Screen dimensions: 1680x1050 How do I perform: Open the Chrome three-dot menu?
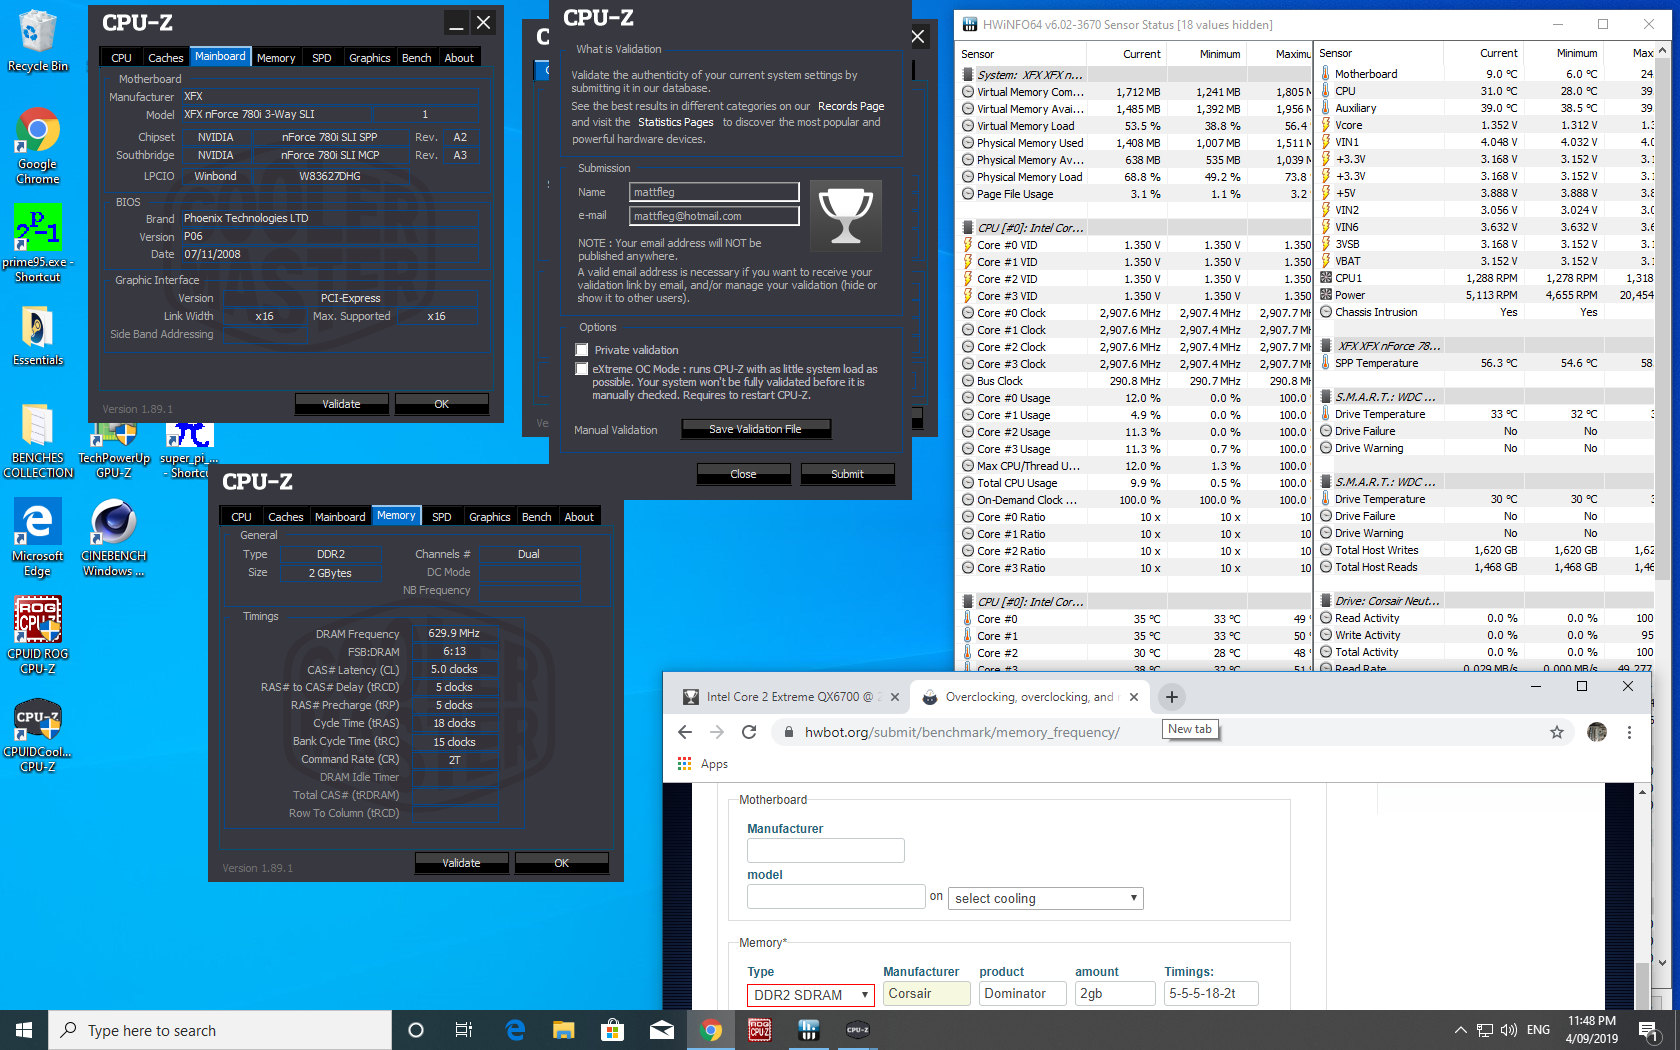pos(1629,732)
